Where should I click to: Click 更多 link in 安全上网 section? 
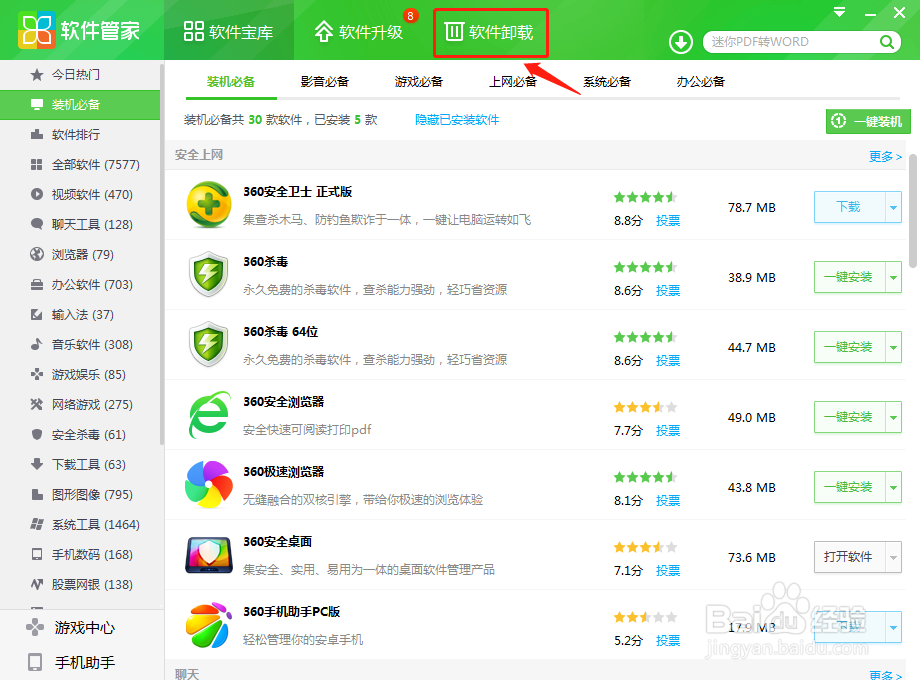tap(885, 156)
